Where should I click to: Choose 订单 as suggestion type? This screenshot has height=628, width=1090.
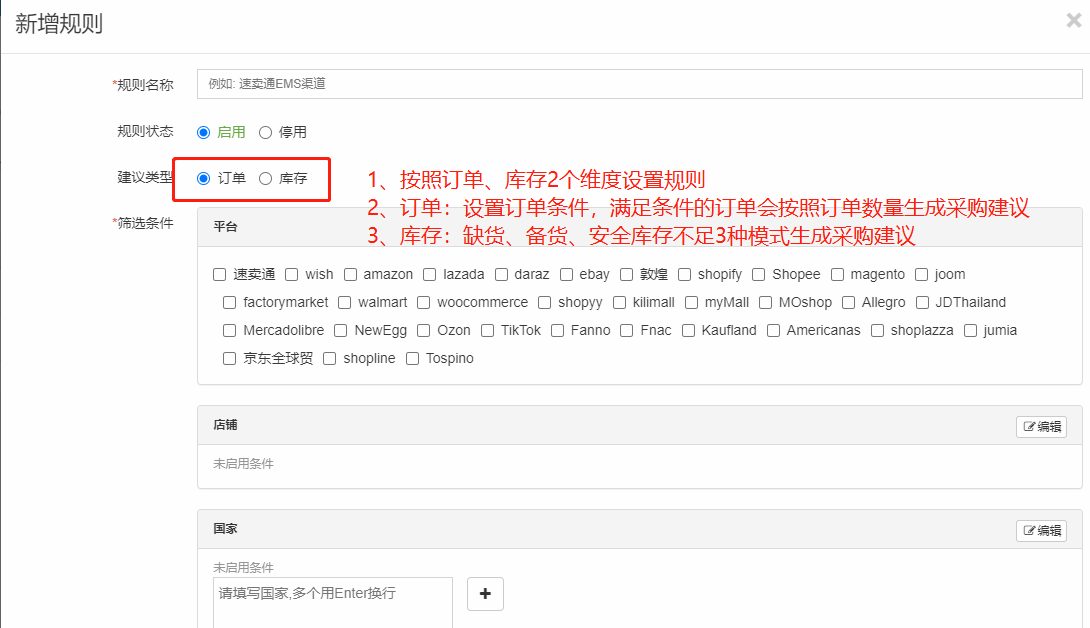pos(204,179)
